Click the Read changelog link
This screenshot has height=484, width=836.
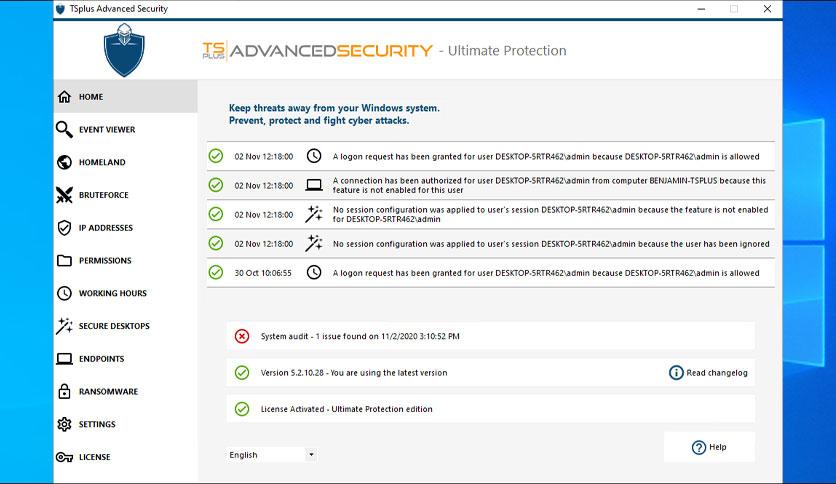click(708, 373)
